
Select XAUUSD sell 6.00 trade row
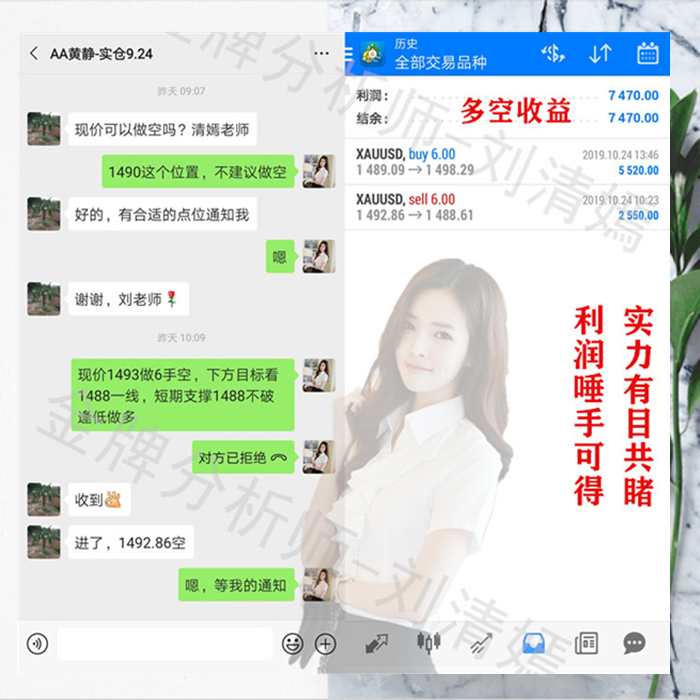(507, 207)
